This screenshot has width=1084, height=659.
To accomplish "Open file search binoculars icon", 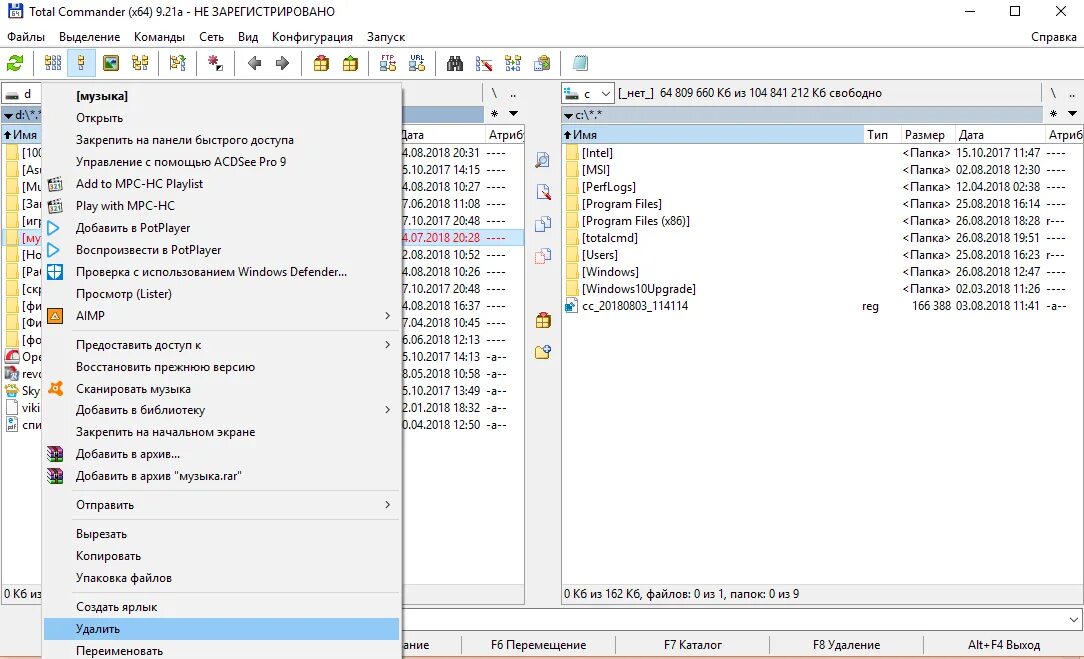I will tap(455, 64).
